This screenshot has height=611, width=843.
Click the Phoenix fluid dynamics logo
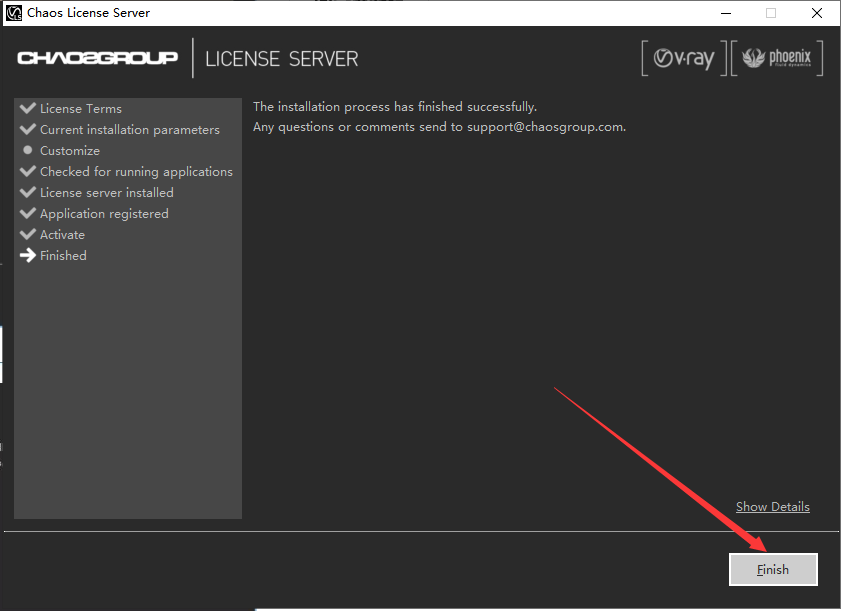pos(776,59)
